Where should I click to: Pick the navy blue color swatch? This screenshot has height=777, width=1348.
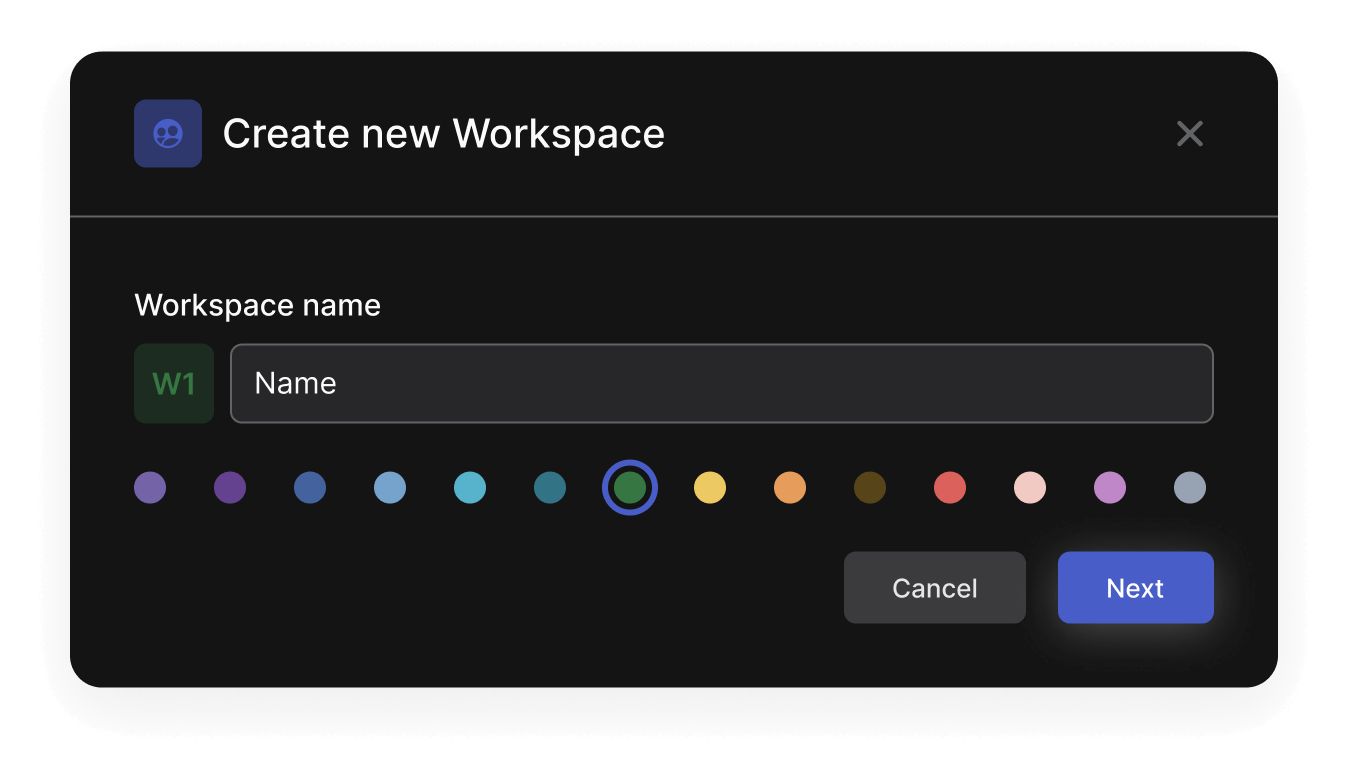(x=310, y=488)
